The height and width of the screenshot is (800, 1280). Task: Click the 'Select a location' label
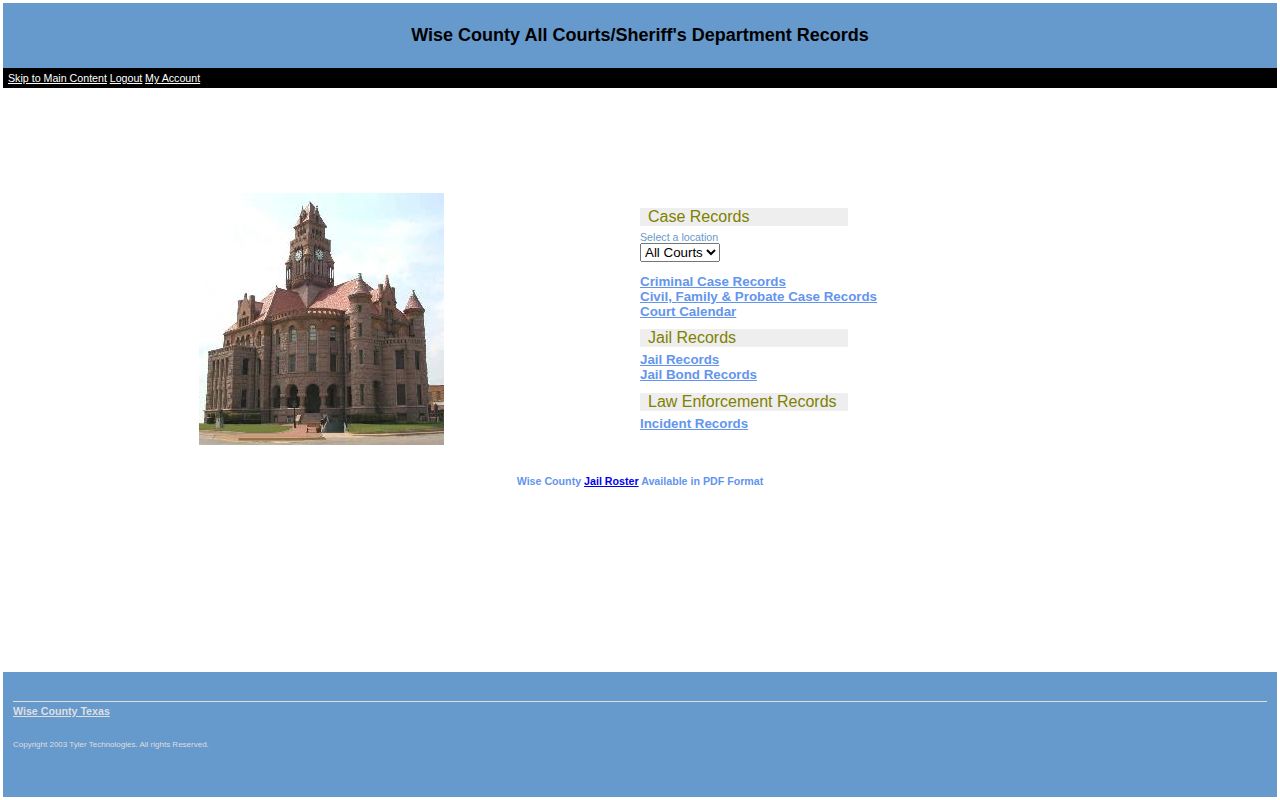click(679, 237)
